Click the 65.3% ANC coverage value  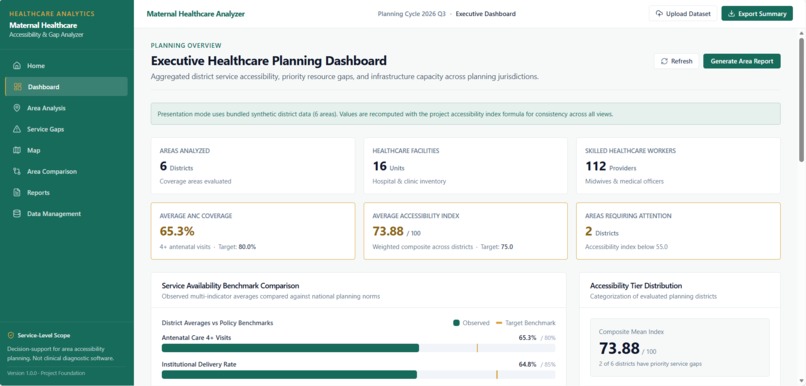pyautogui.click(x=177, y=231)
